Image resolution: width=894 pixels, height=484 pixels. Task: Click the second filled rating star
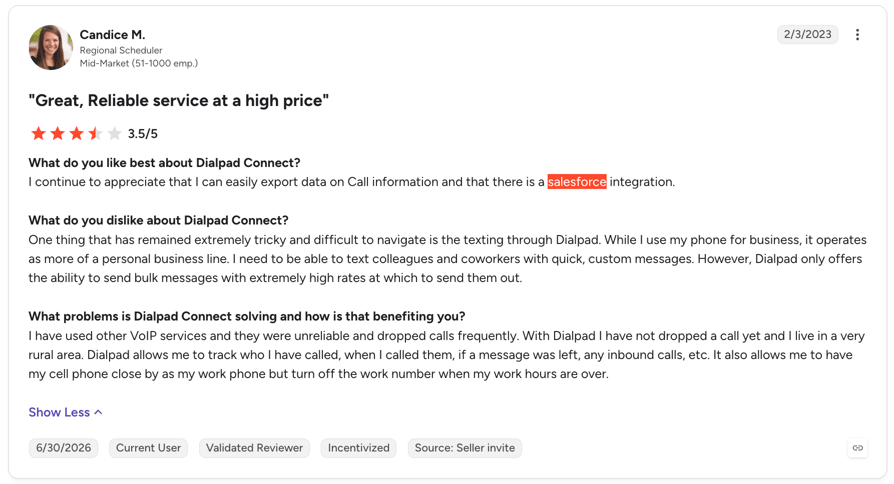(x=58, y=133)
